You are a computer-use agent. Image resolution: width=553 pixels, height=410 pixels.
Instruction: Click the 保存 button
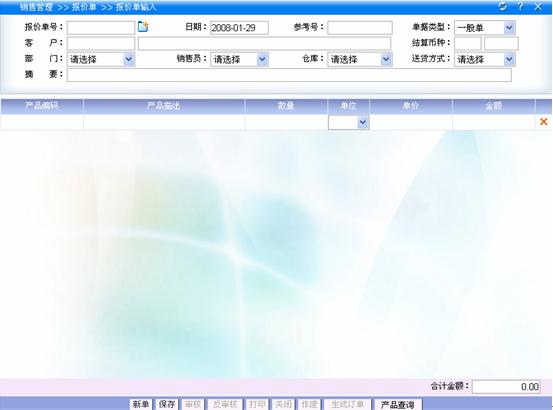pyautogui.click(x=167, y=404)
